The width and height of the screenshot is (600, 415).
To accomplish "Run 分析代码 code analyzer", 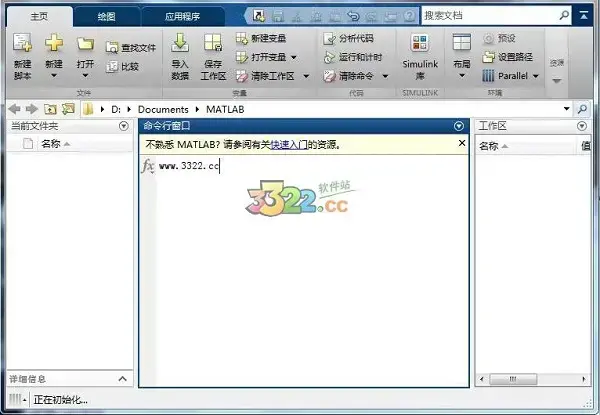I will pos(348,38).
